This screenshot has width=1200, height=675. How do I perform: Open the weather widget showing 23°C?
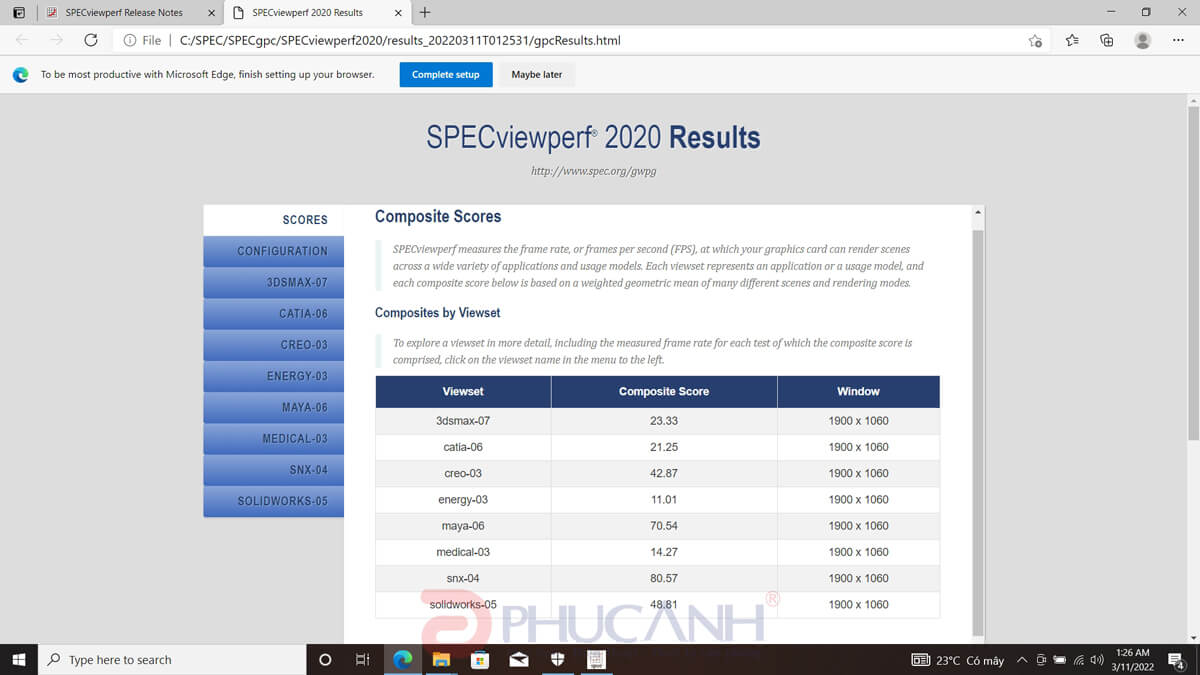coord(957,660)
